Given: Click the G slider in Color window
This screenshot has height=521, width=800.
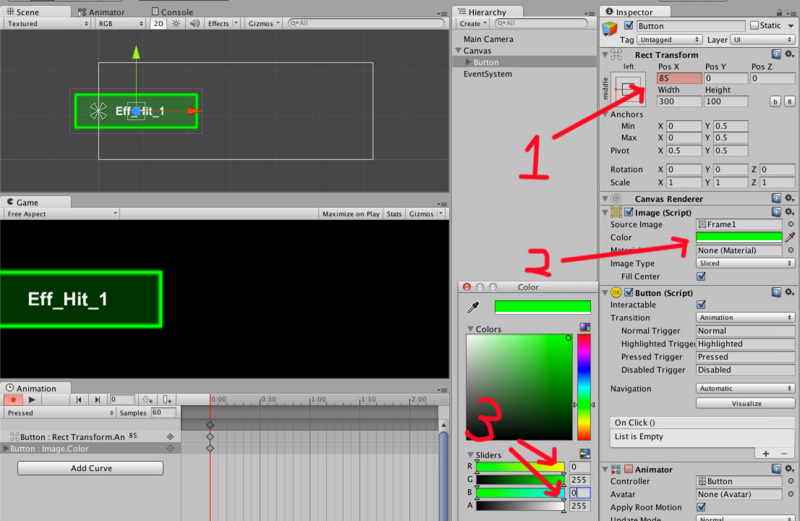Looking at the screenshot, I should tap(520, 480).
